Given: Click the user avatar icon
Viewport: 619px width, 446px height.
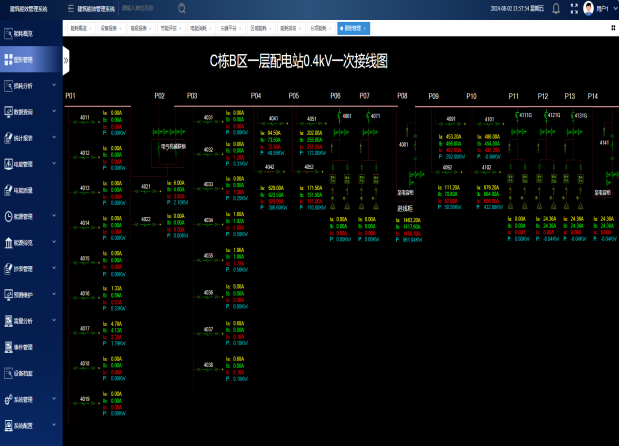Looking at the screenshot, I should pos(588,8).
